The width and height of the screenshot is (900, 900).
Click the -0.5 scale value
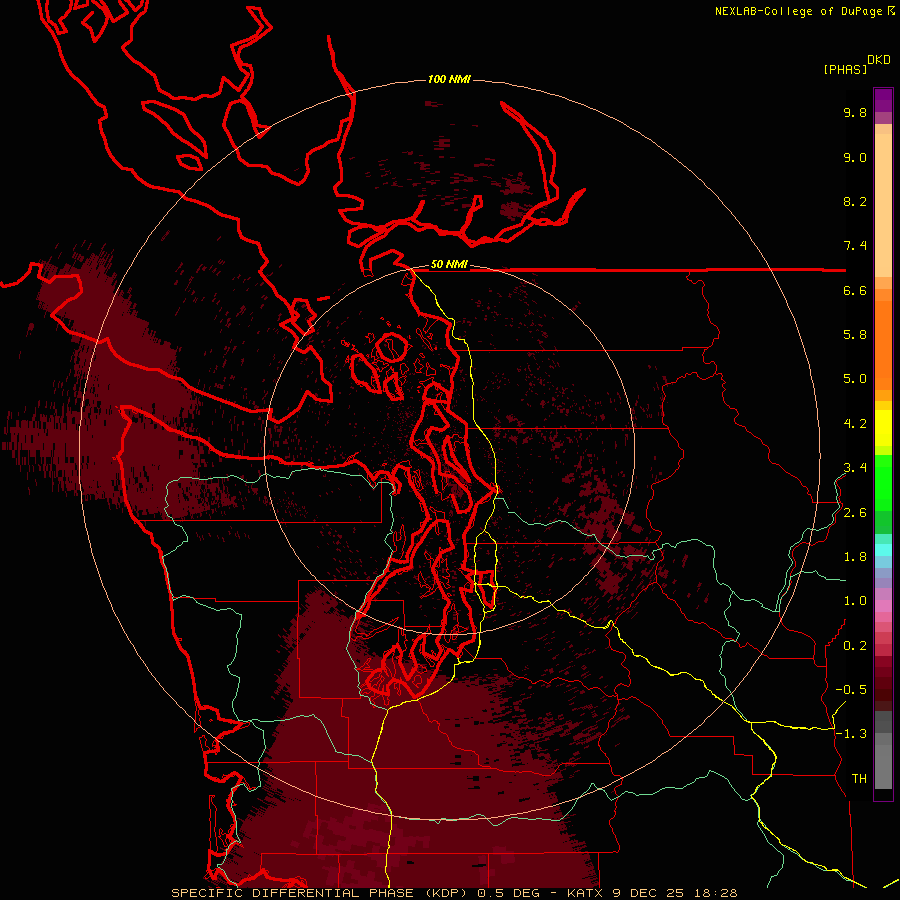851,690
